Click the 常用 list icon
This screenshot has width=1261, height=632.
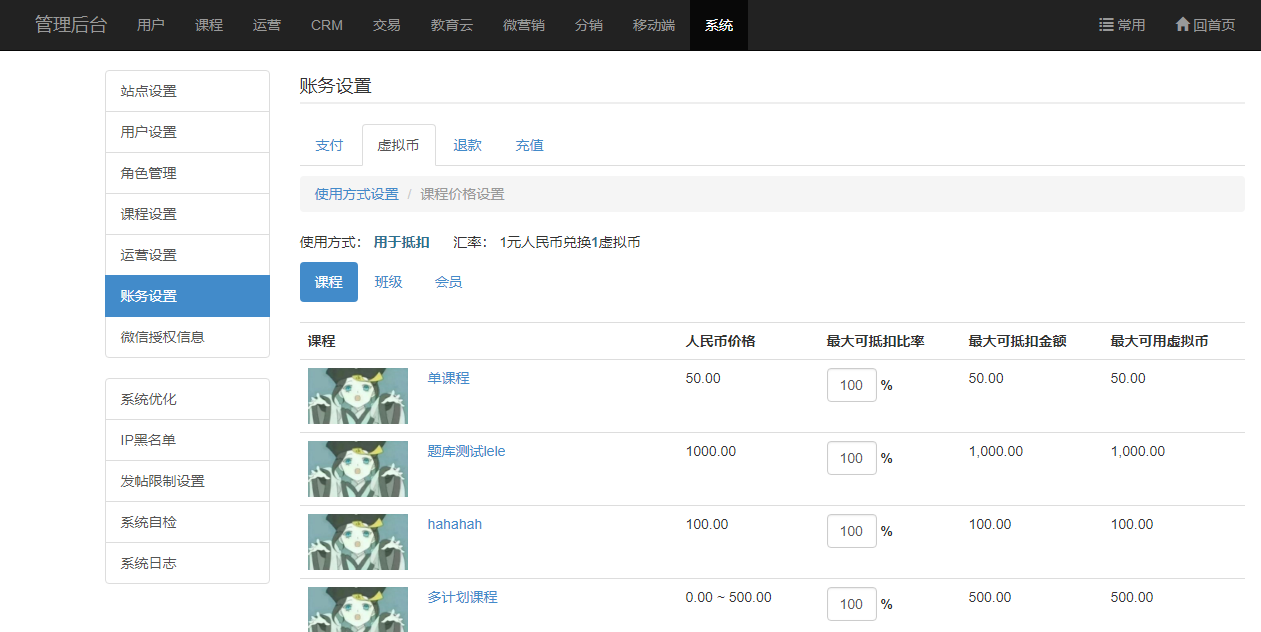pyautogui.click(x=1106, y=25)
